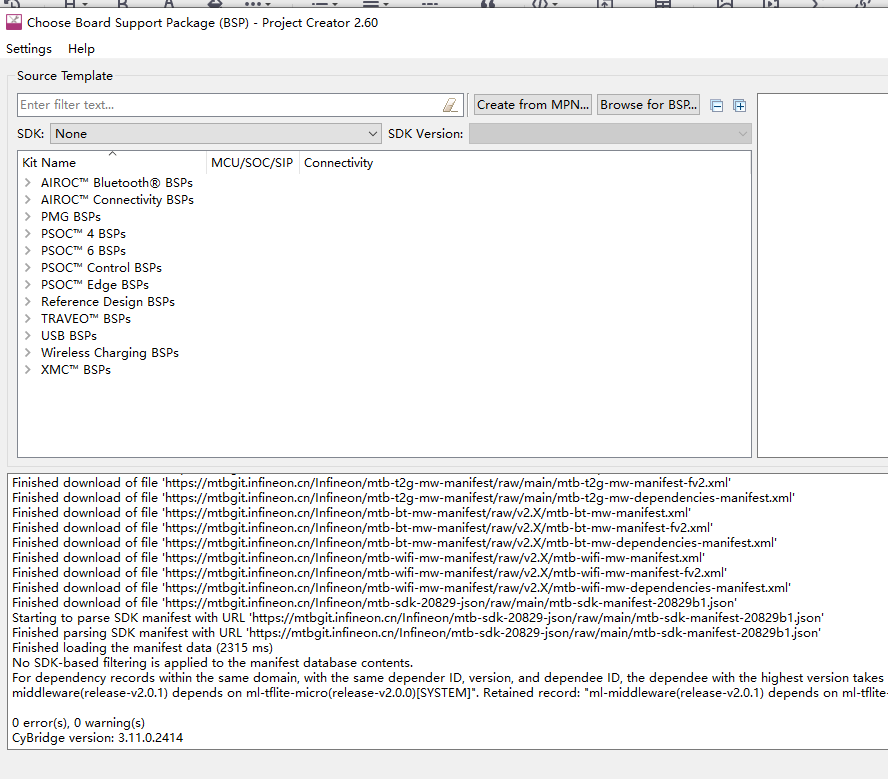Expand the PMG BSPs node
This screenshot has width=888, height=779.
tap(28, 217)
